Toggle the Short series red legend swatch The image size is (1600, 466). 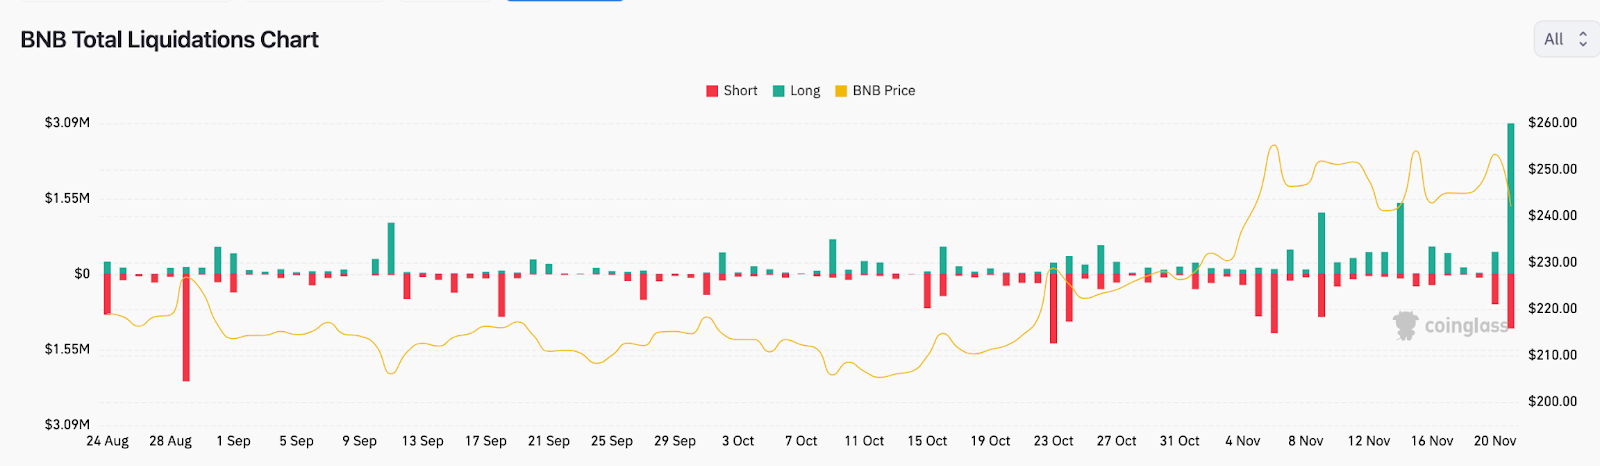[712, 91]
